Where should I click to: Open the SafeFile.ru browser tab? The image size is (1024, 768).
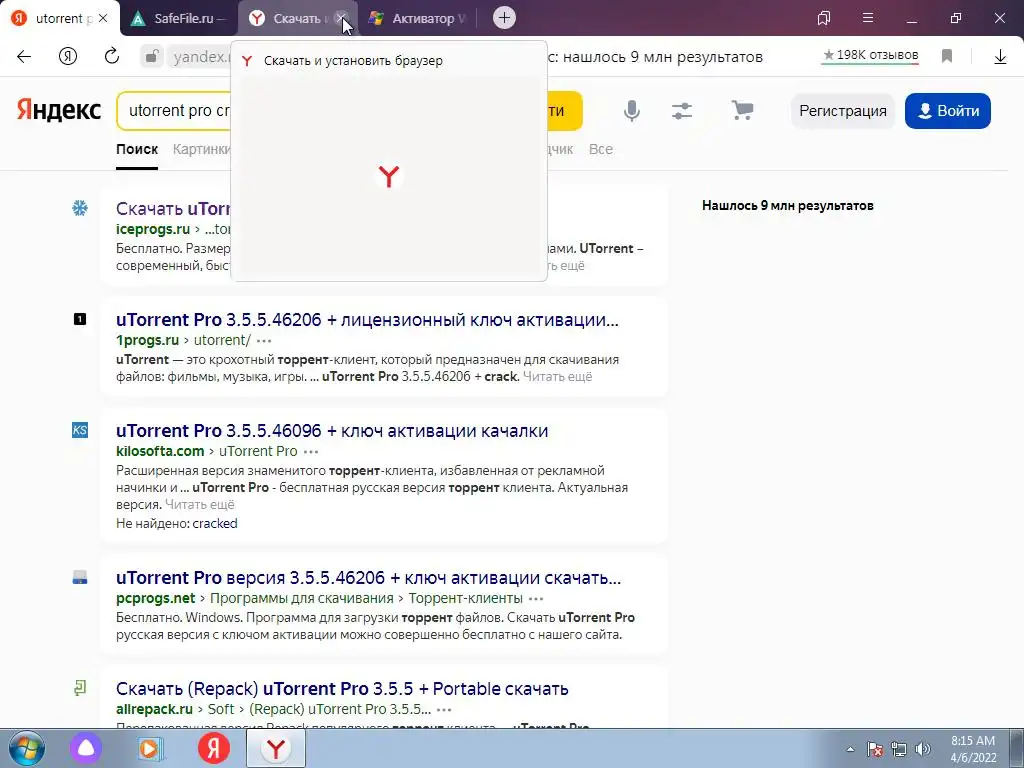point(178,18)
